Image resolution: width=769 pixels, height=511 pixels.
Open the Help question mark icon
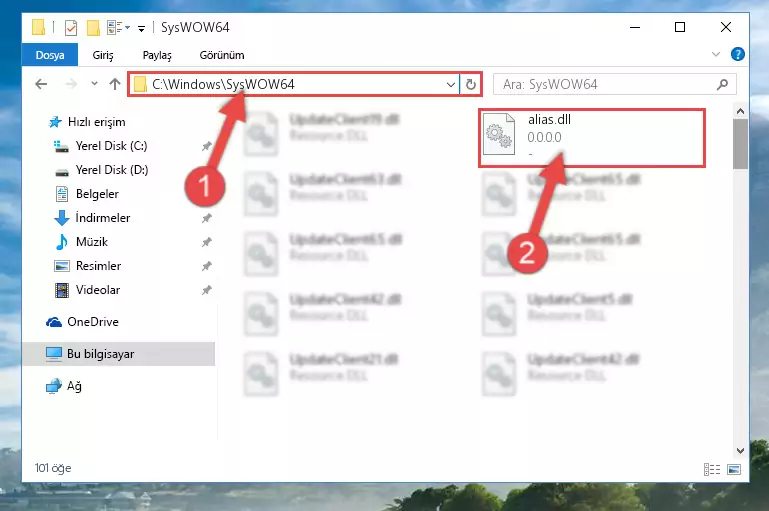(x=738, y=54)
